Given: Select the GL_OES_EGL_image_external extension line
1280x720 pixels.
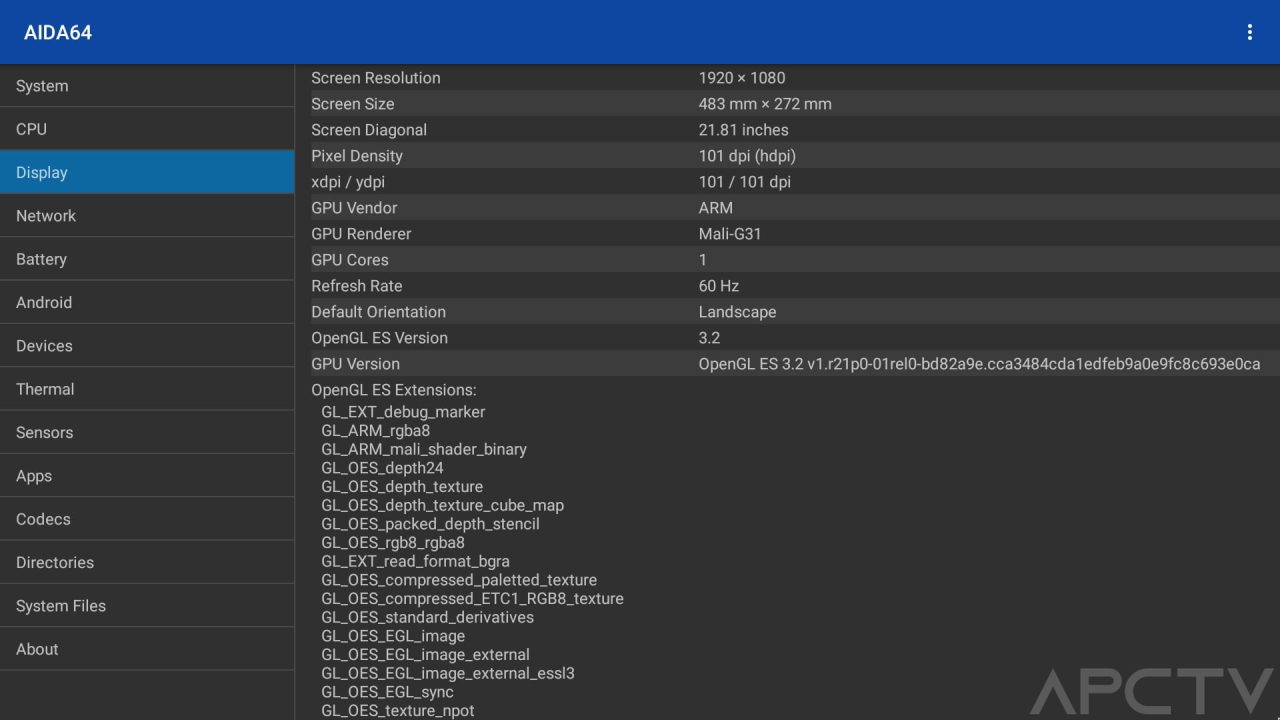Looking at the screenshot, I should point(425,655).
